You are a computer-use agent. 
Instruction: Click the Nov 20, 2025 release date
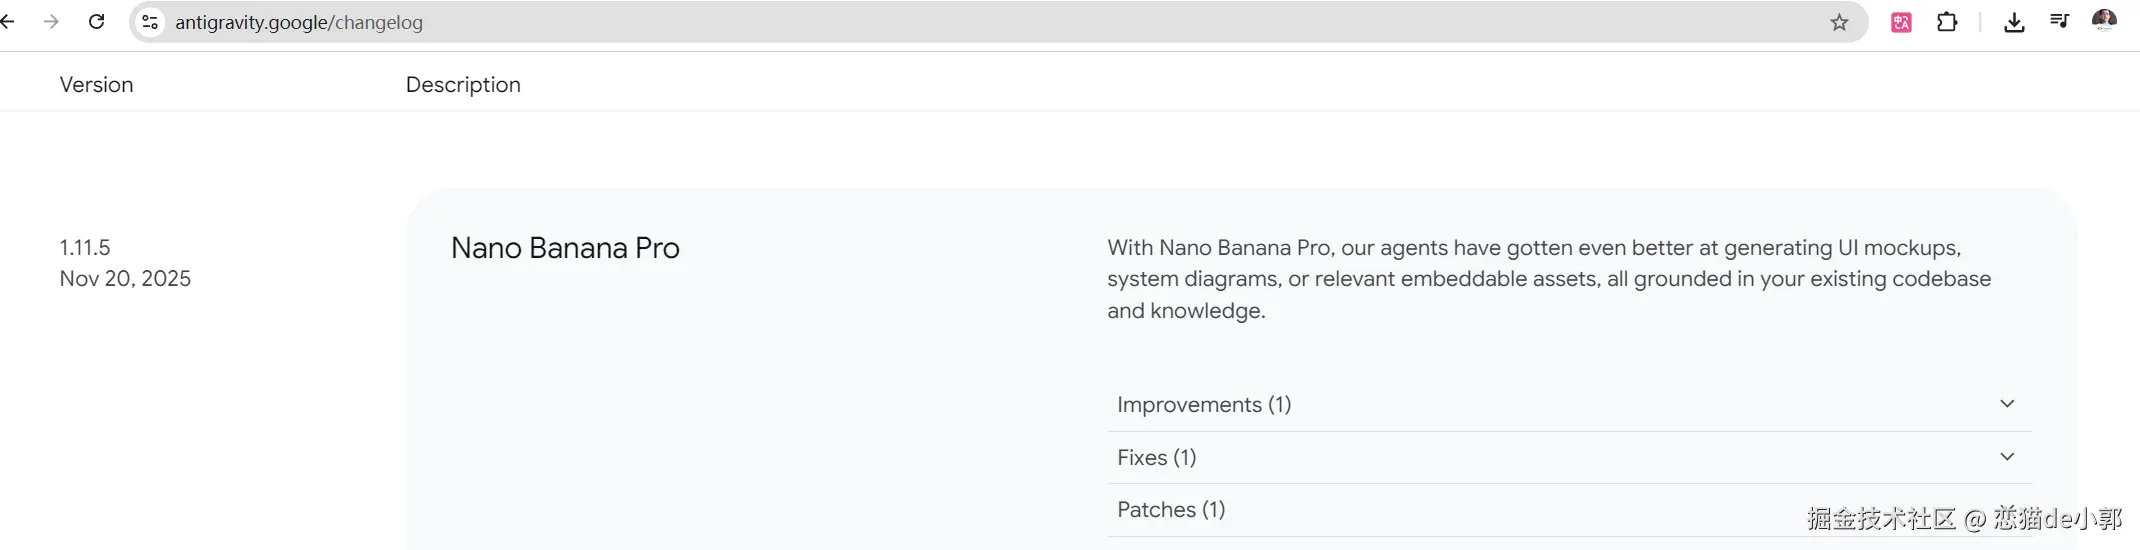click(x=125, y=279)
